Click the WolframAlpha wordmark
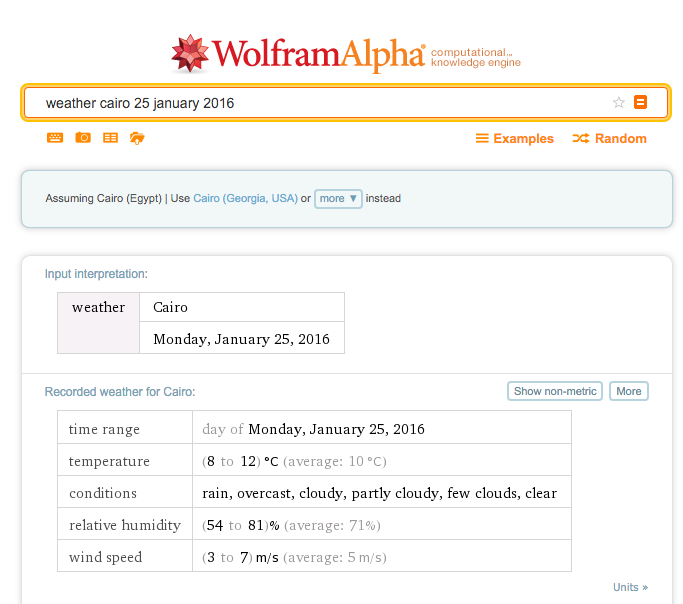Image resolution: width=683 pixels, height=604 pixels. point(318,54)
